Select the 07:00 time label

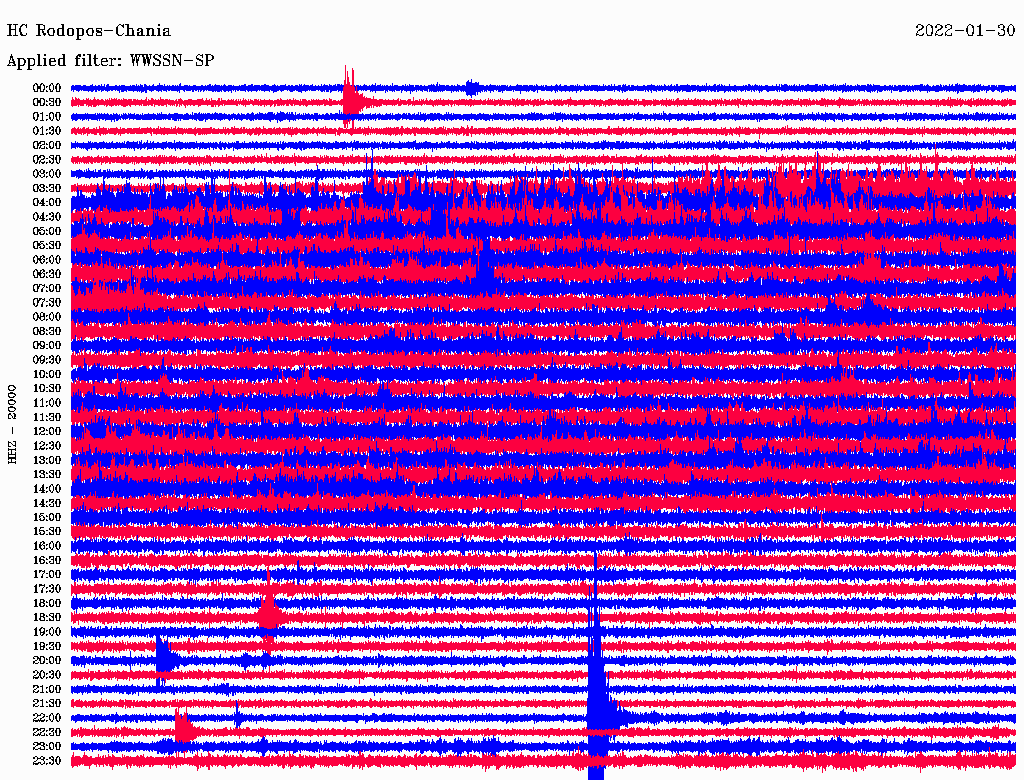click(x=46, y=289)
